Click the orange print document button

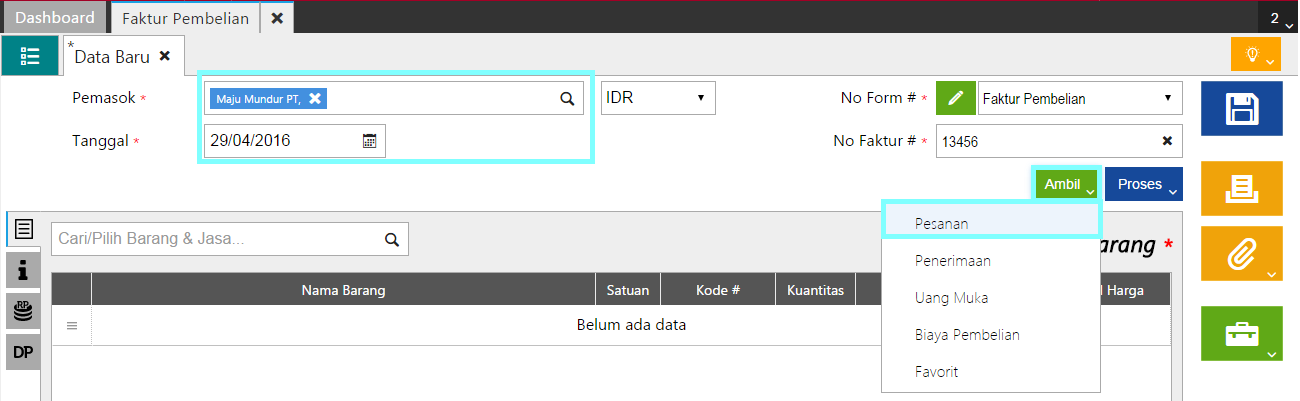coord(1240,186)
